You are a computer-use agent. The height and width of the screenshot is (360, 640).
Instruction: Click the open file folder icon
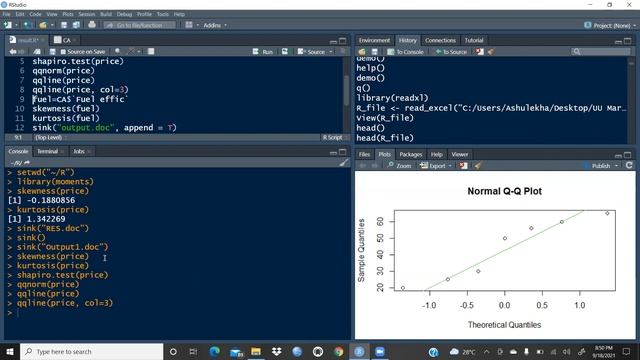point(43,25)
